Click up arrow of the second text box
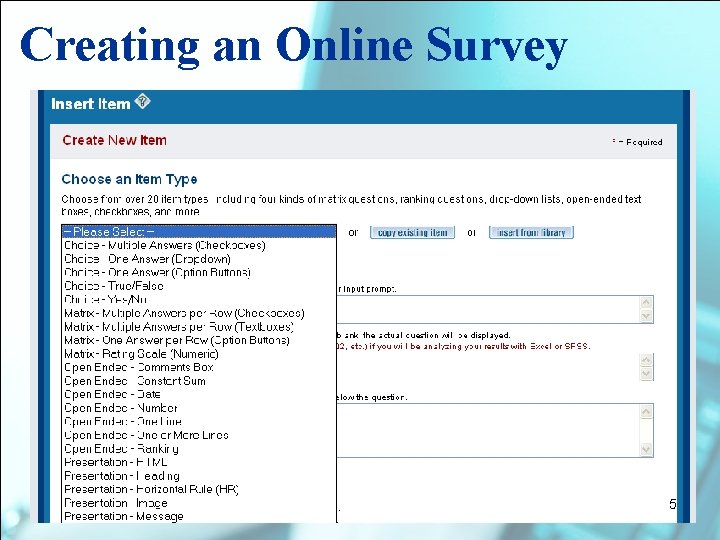This screenshot has width=720, height=540. click(646, 360)
